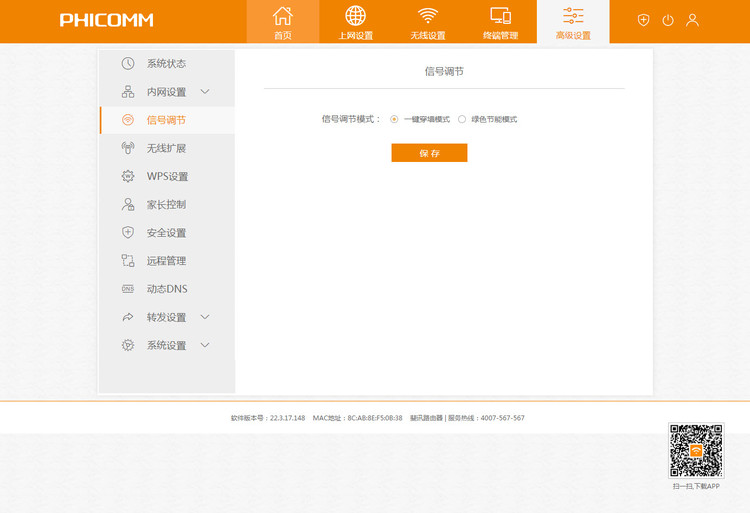
Task: Click the terminal device management icon
Action: click(500, 16)
